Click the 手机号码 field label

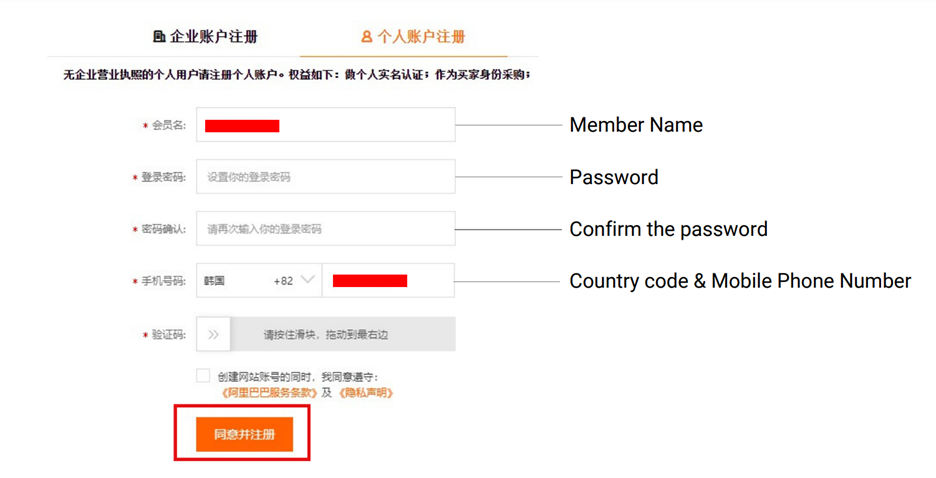coord(162,282)
